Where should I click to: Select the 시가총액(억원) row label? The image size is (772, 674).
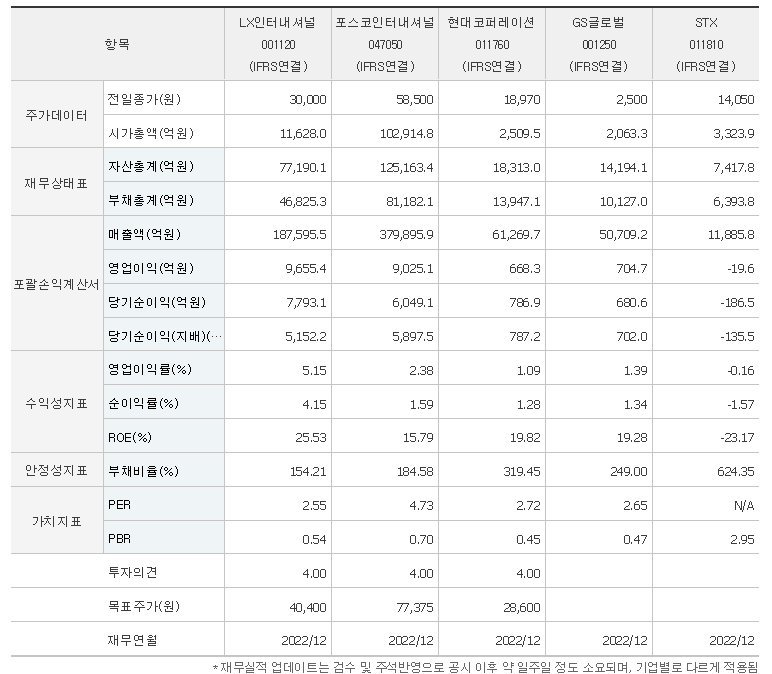pos(151,133)
